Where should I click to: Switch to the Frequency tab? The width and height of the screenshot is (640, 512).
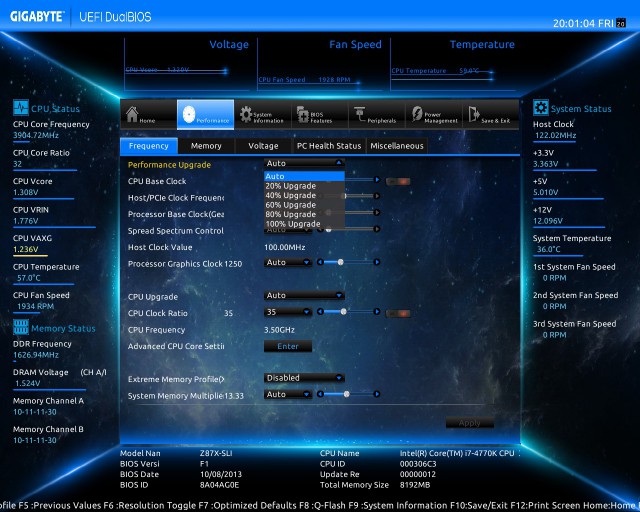click(x=149, y=146)
